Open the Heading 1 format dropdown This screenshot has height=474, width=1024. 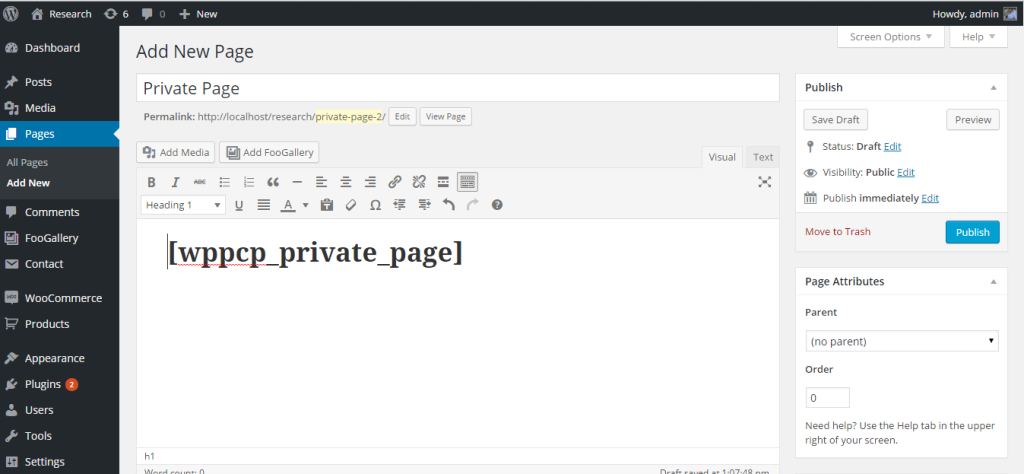(184, 205)
